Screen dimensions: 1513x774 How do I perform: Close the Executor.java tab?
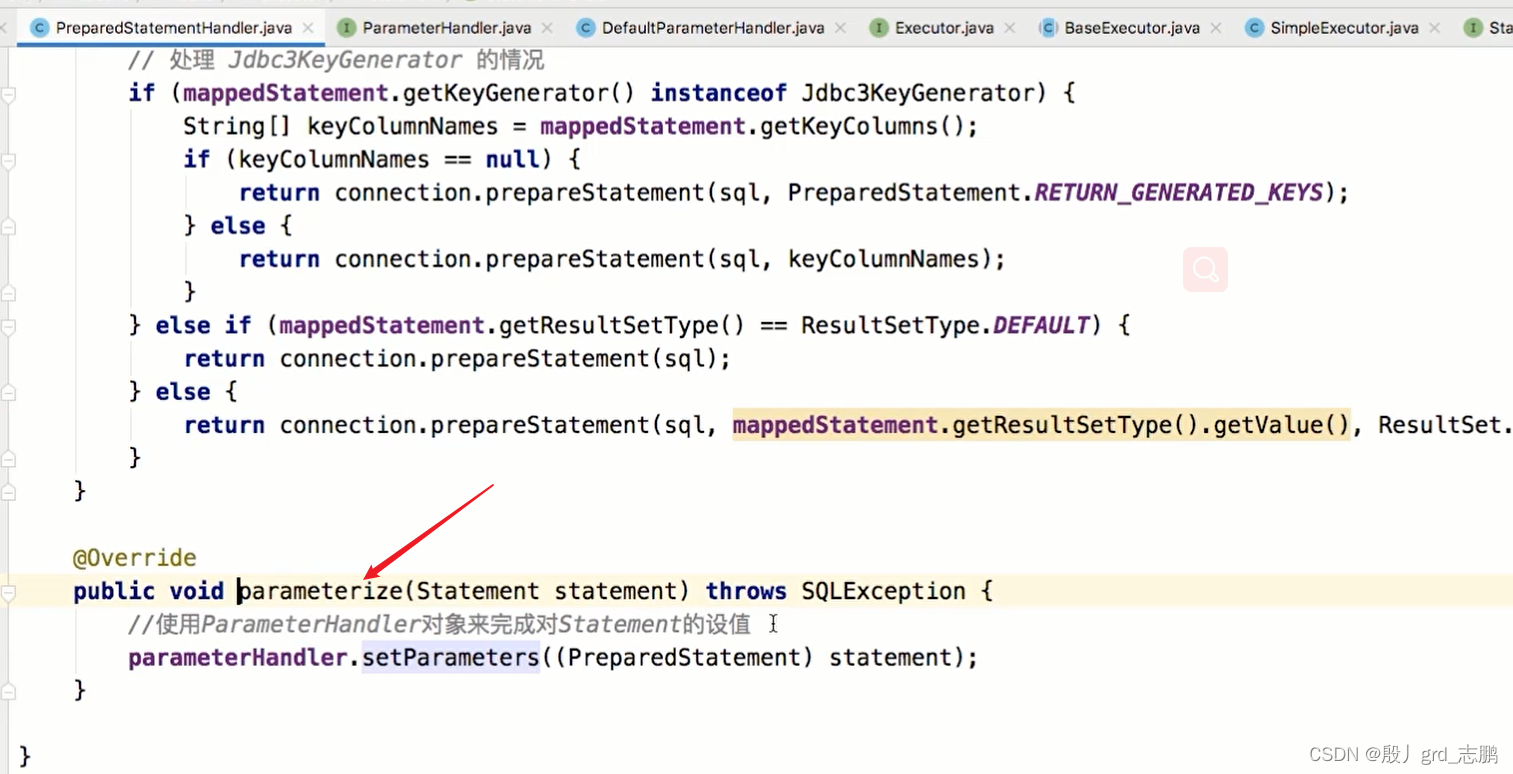point(1009,28)
